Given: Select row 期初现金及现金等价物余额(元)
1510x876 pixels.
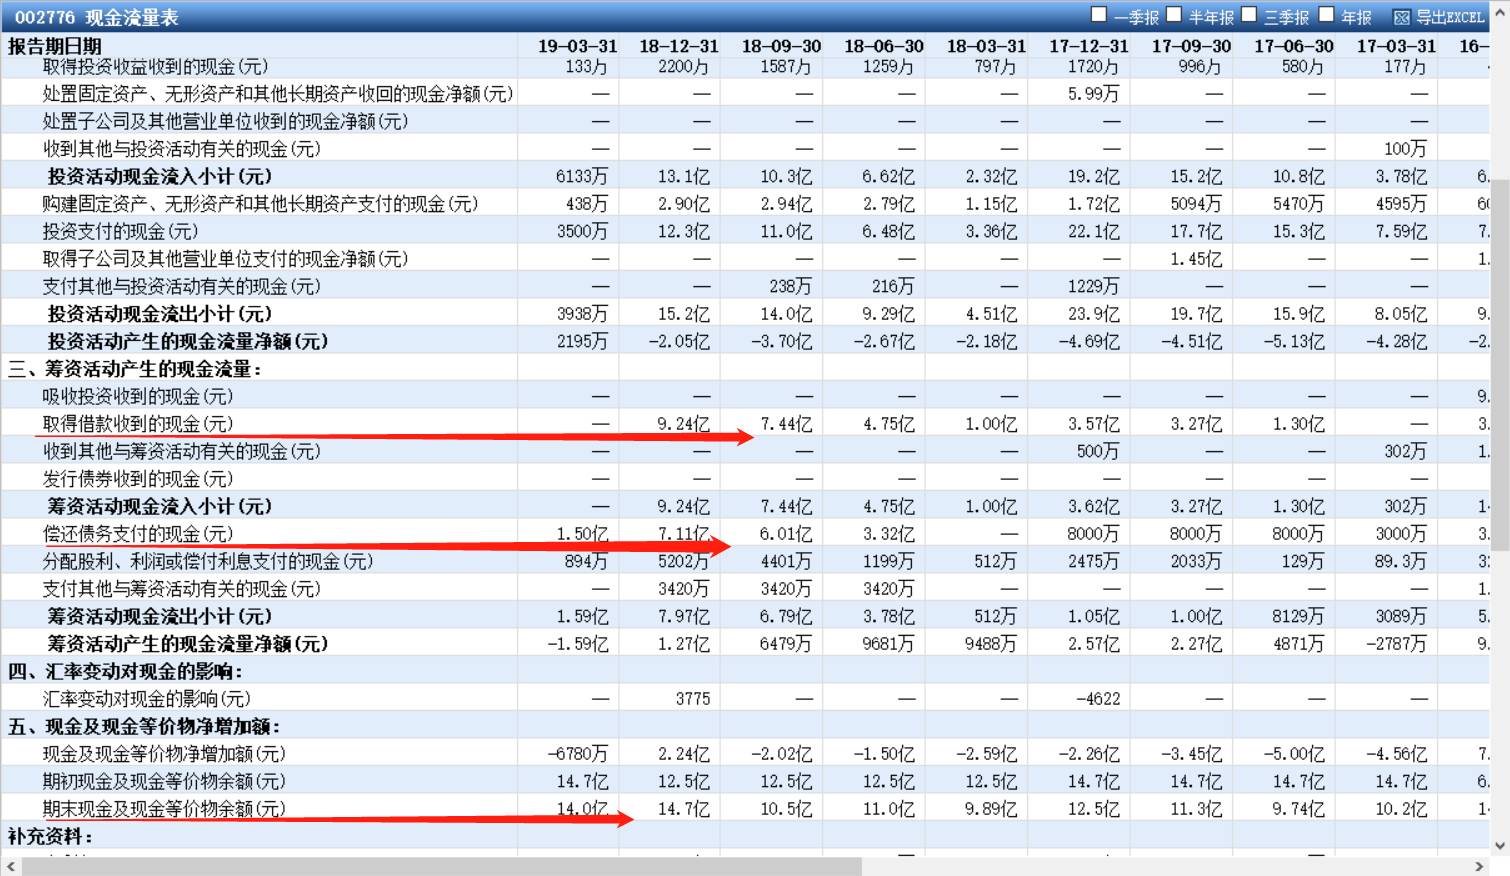Looking at the screenshot, I should tap(745, 781).
